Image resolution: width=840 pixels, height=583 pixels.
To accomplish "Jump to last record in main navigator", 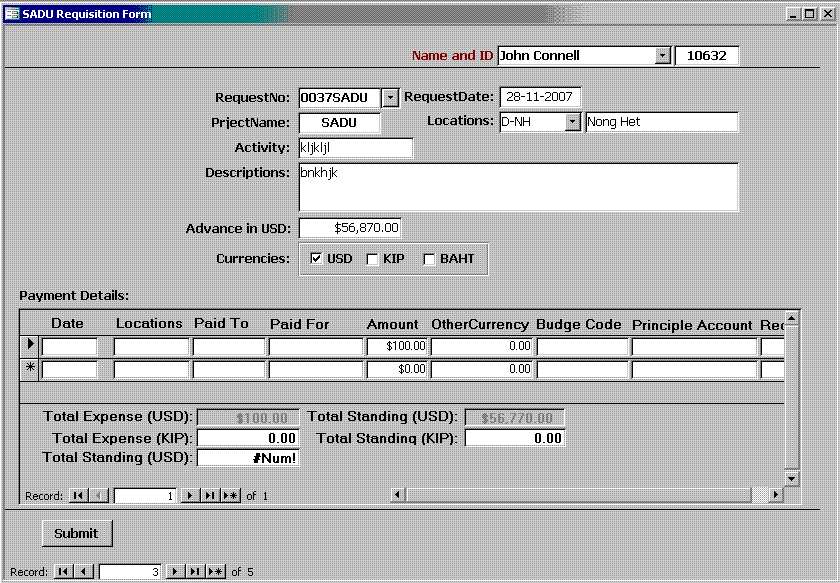I will 194,572.
